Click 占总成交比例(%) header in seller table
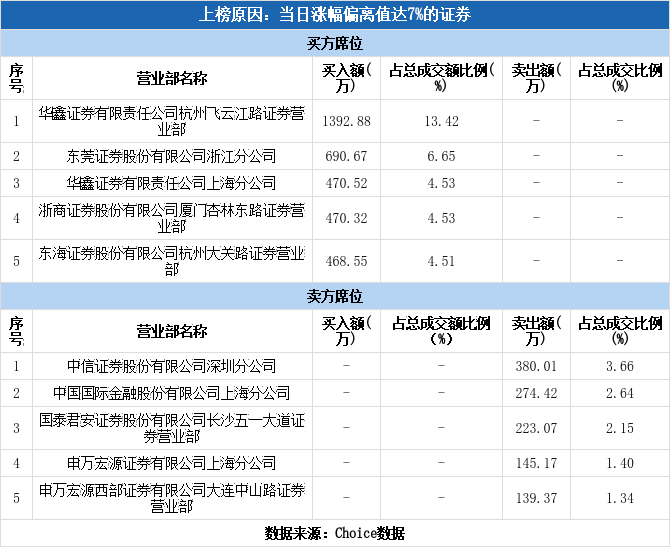 tap(620, 331)
